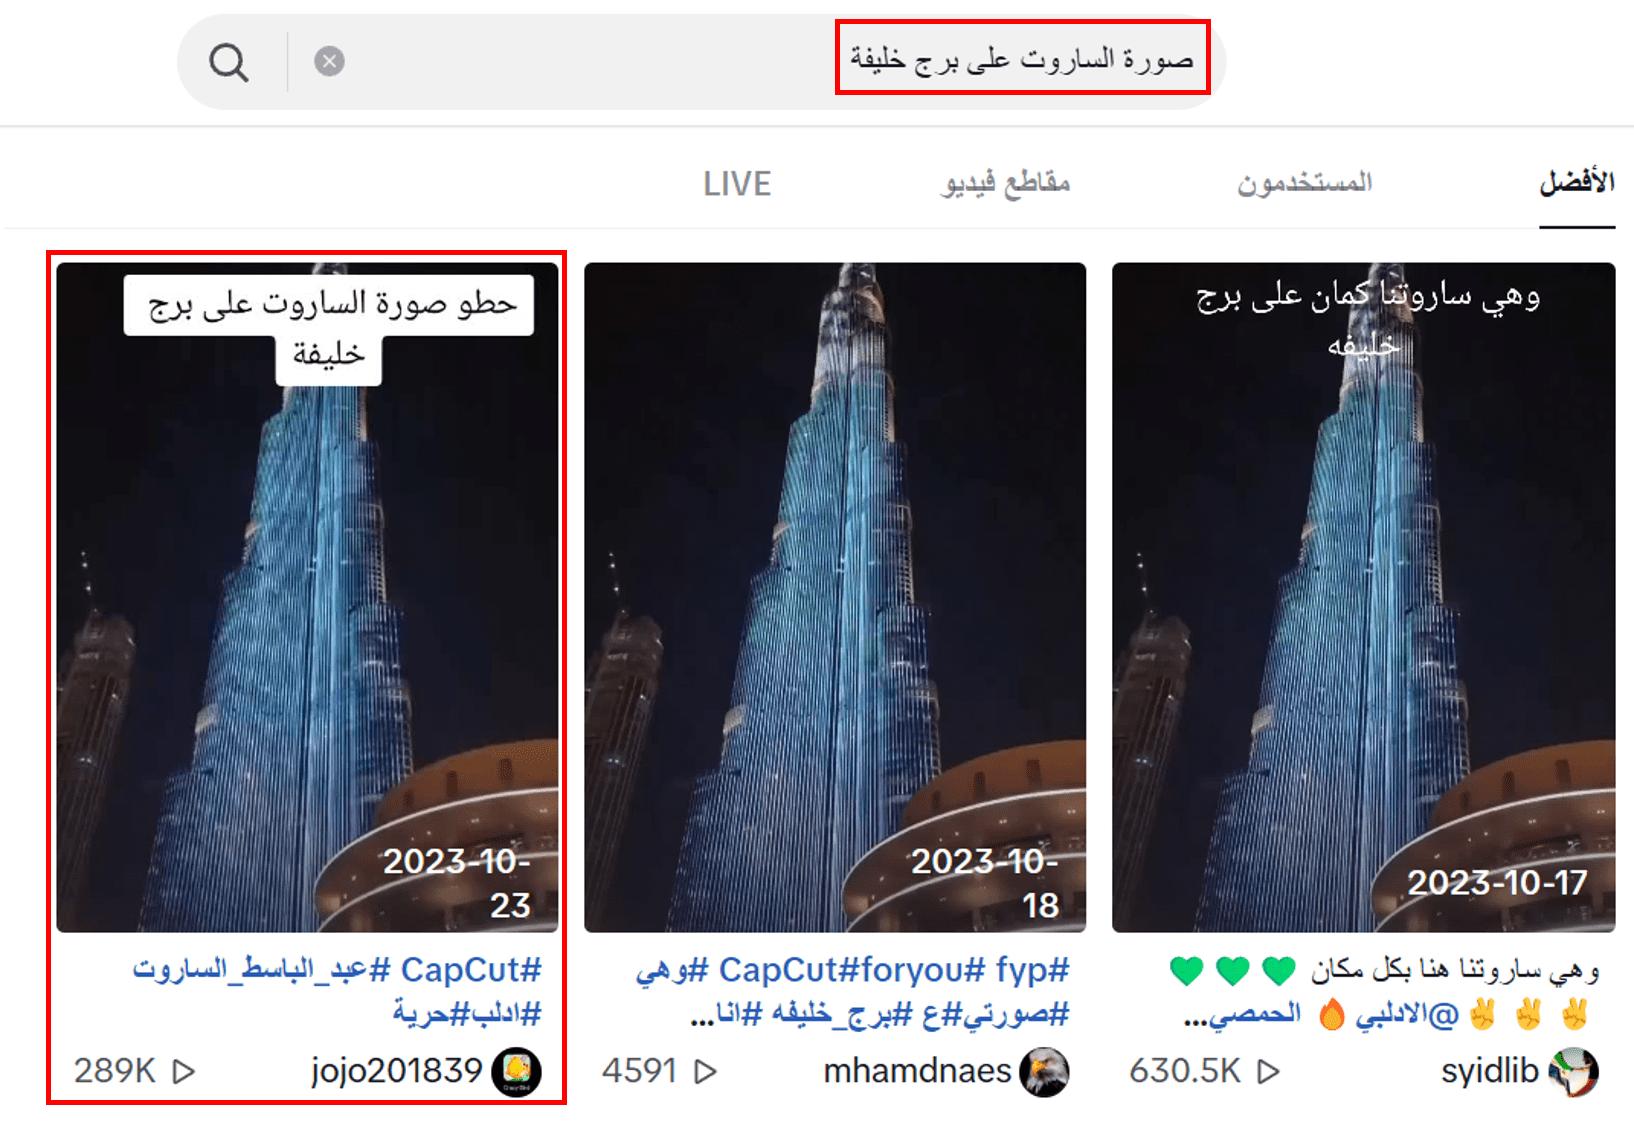Select the المستخدمون tab
Viewport: 1634px width, 1125px height.
(1304, 183)
